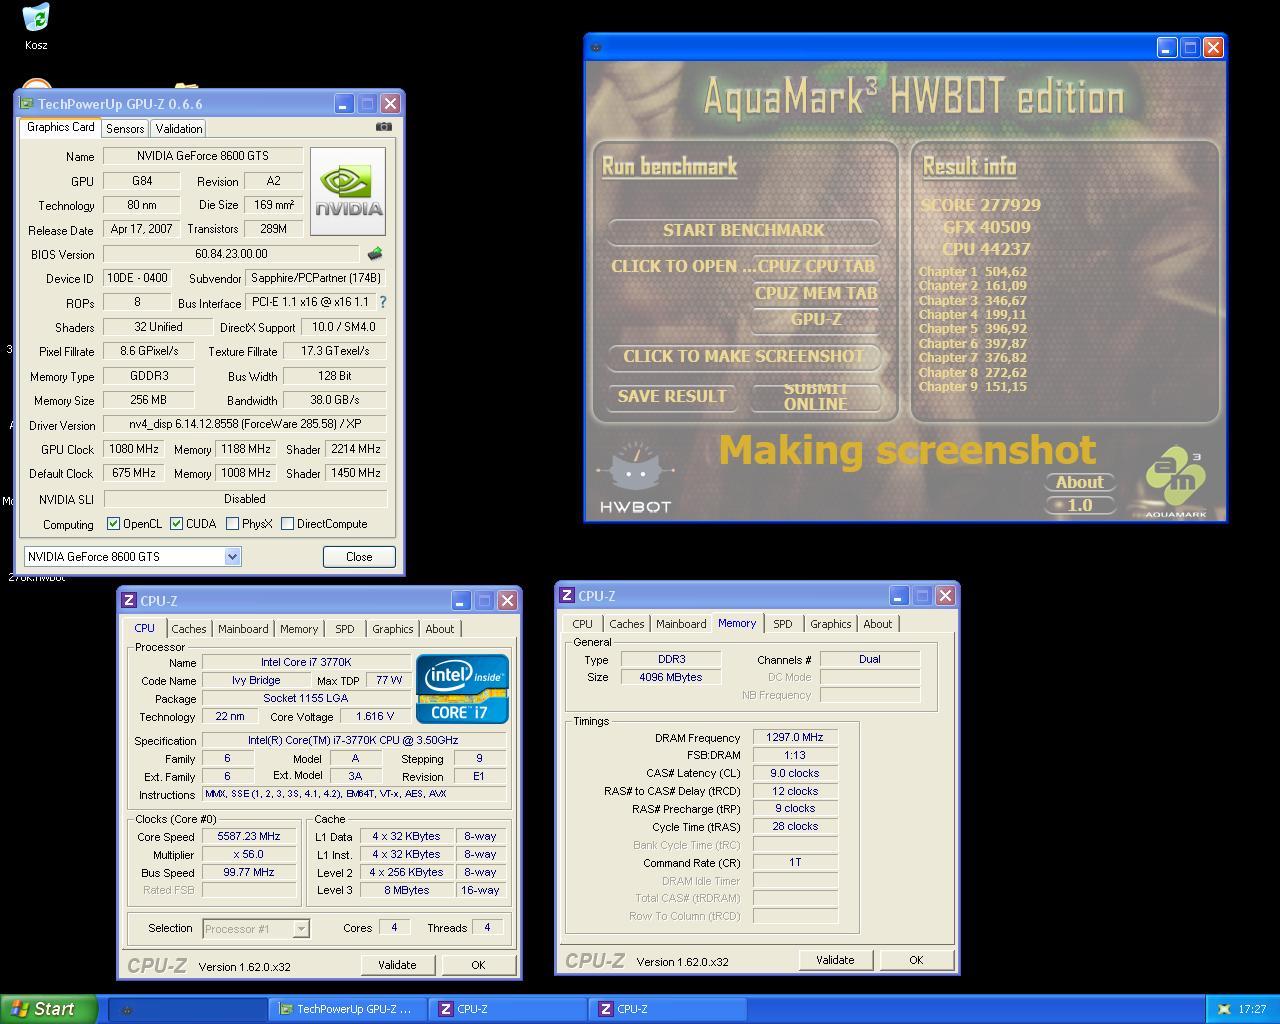Enable the DirectCompute checkbox
1280x1024 pixels.
(287, 523)
